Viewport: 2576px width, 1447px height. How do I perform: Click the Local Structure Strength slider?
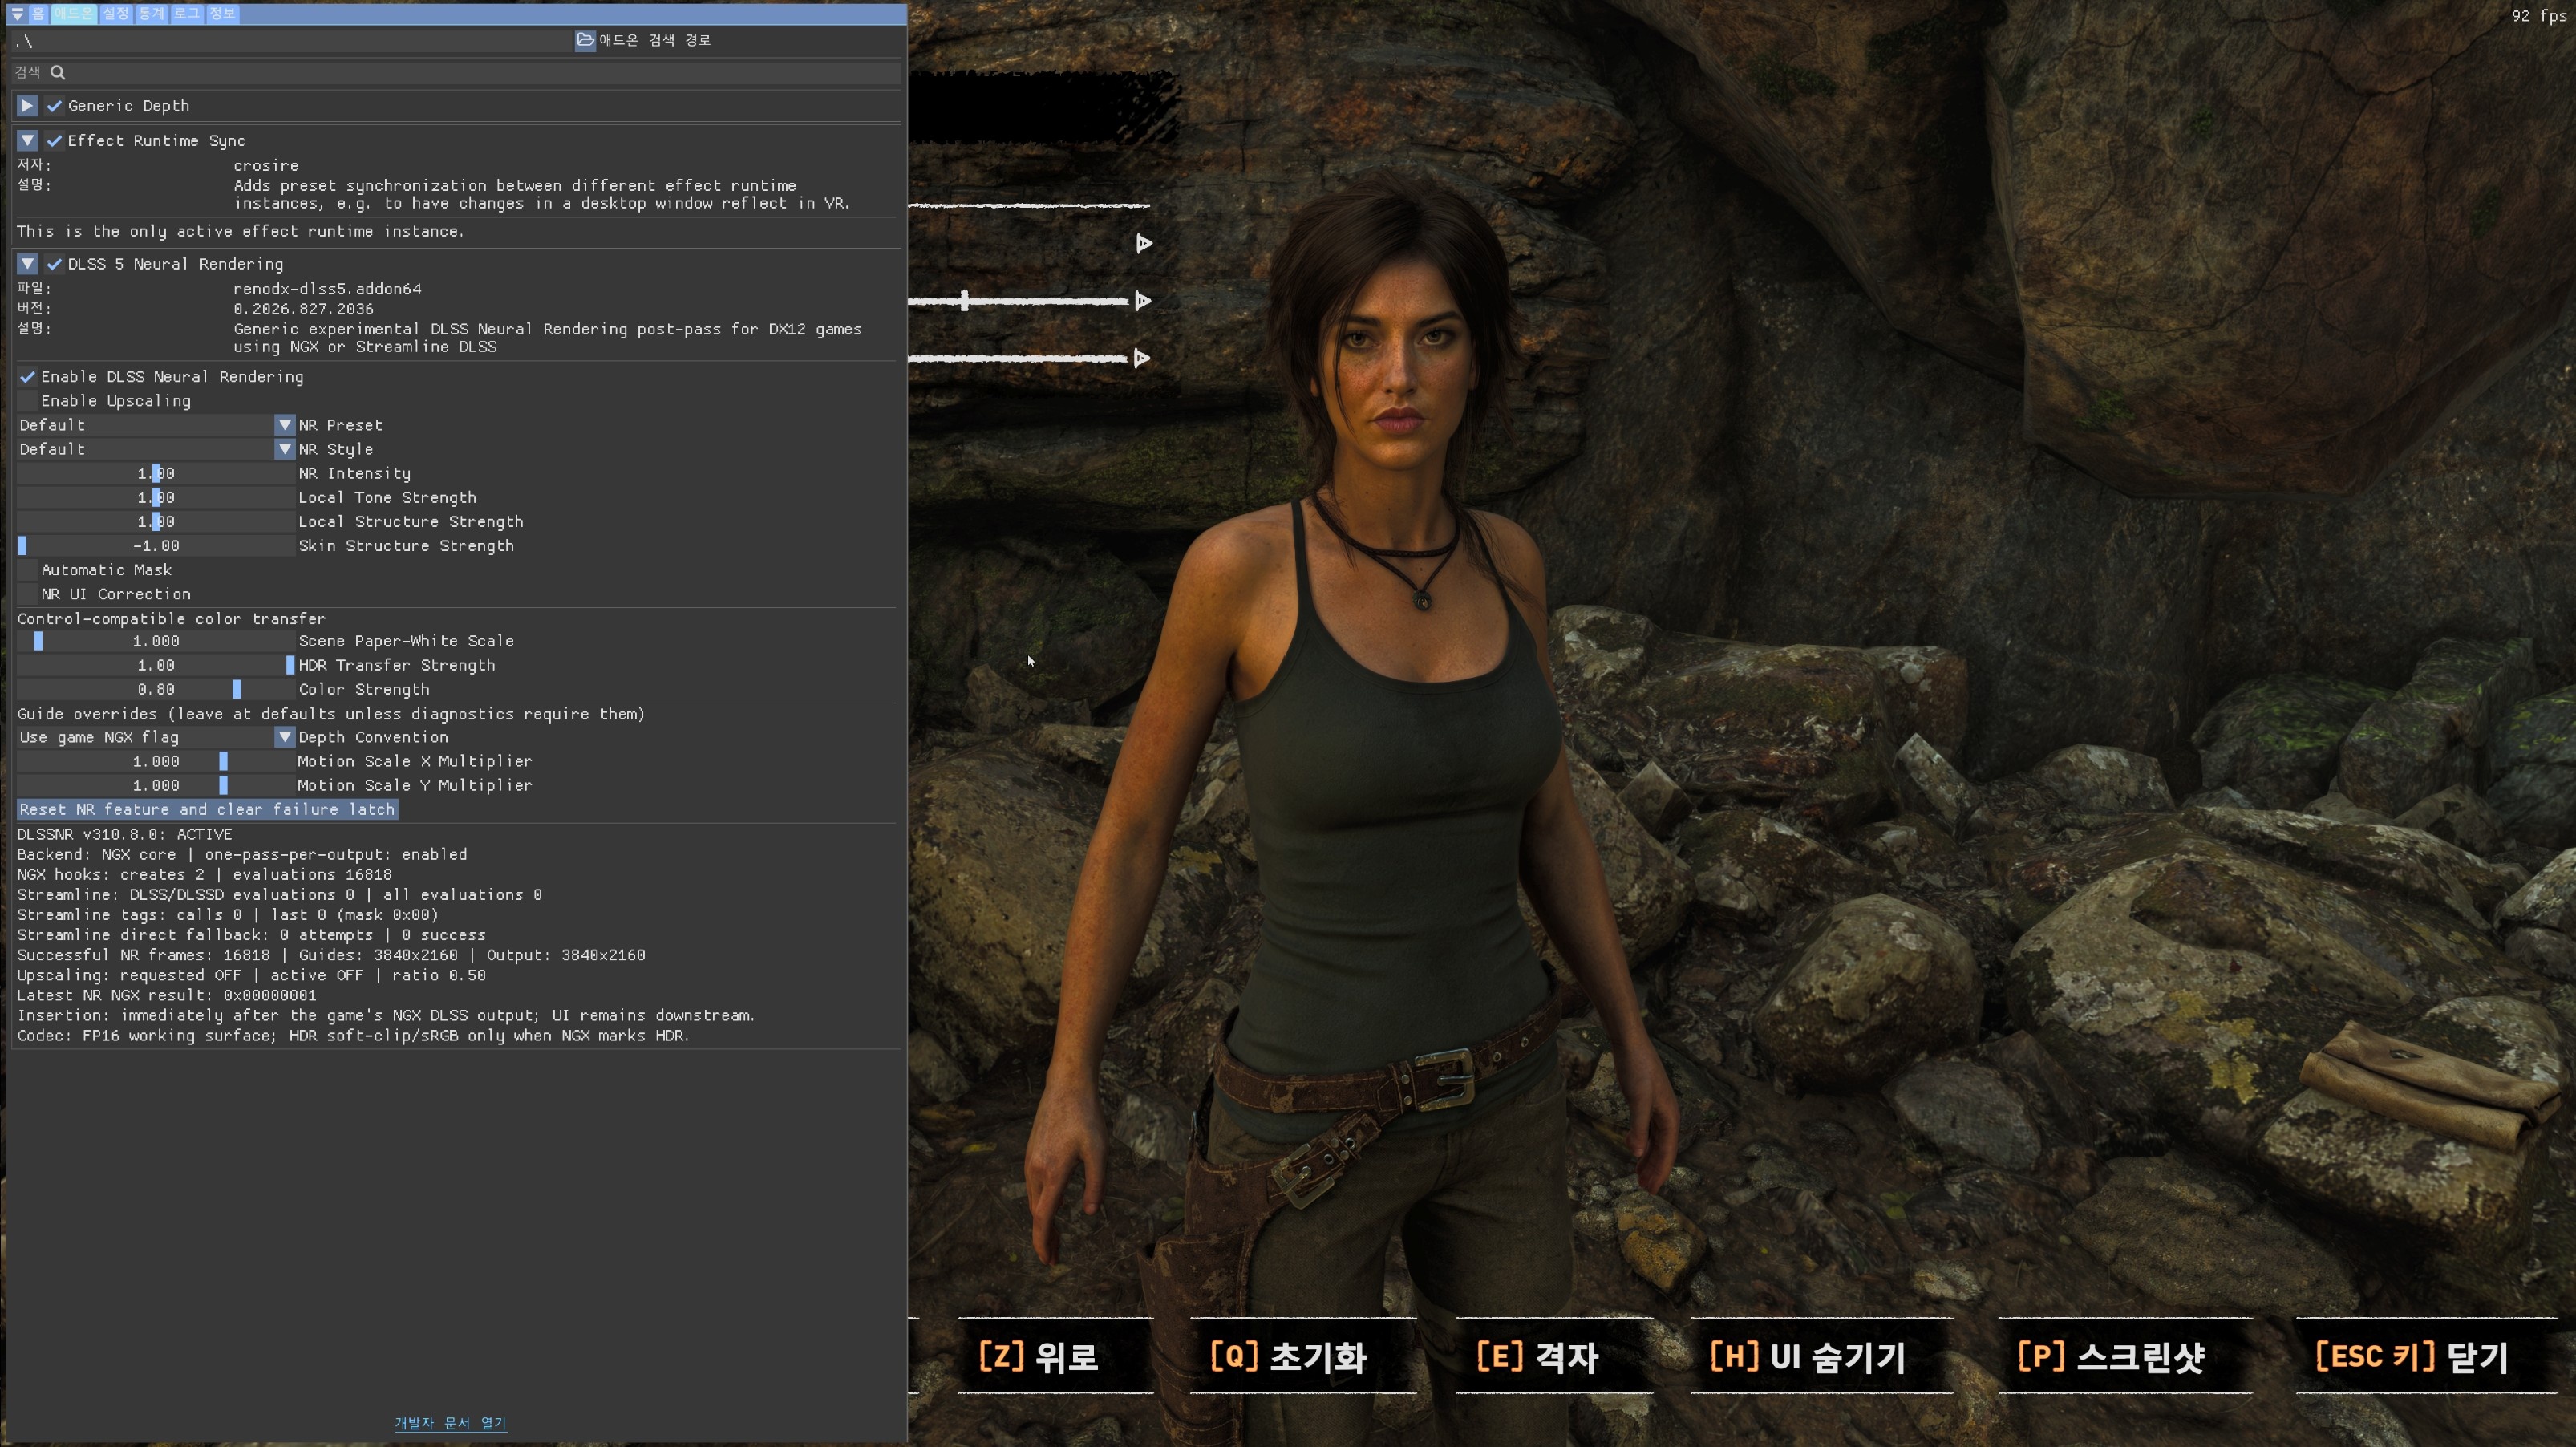coord(156,522)
